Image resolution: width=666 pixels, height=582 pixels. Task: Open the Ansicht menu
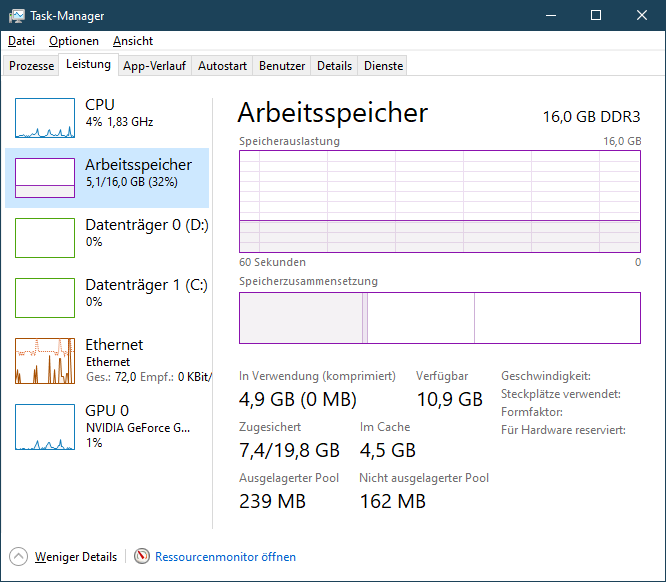tap(133, 41)
